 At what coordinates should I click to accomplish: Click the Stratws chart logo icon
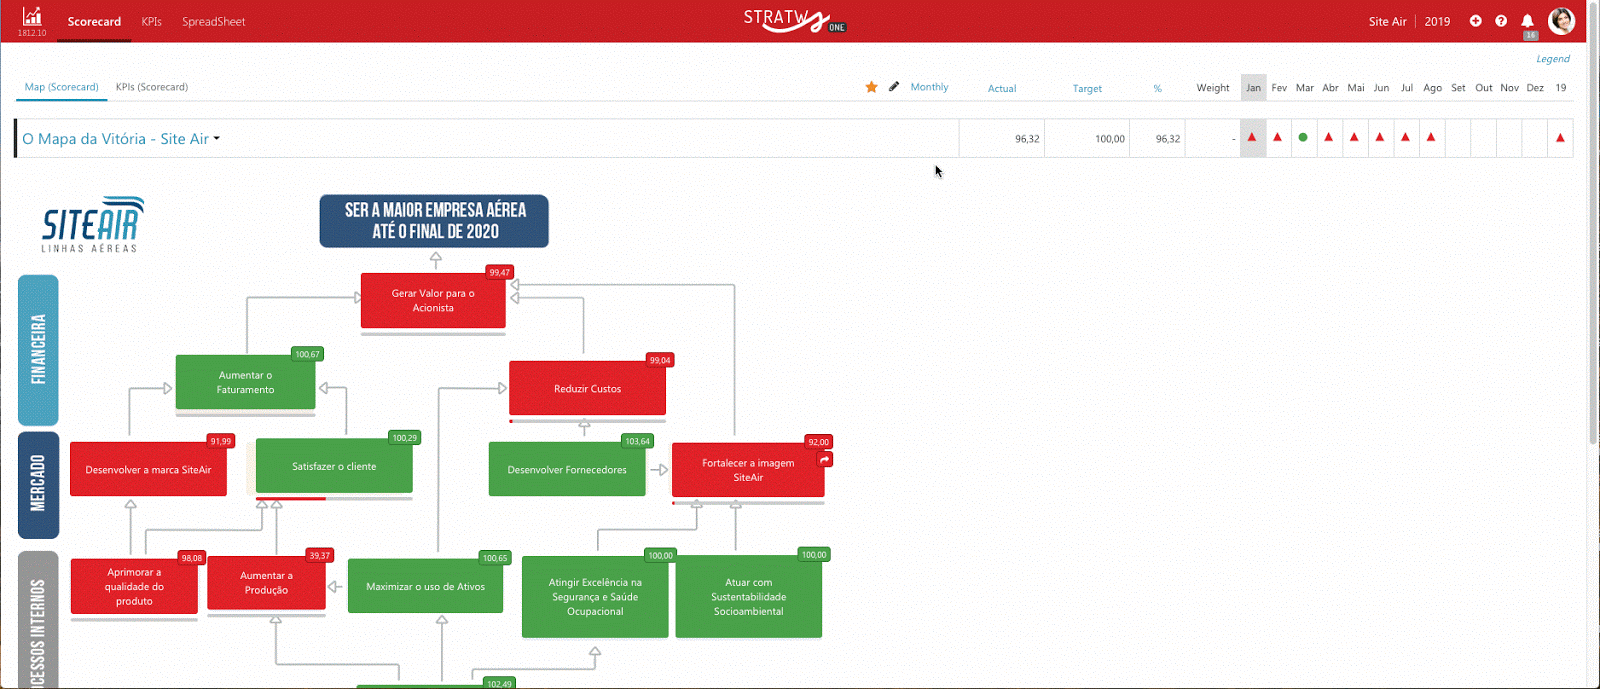pos(32,16)
